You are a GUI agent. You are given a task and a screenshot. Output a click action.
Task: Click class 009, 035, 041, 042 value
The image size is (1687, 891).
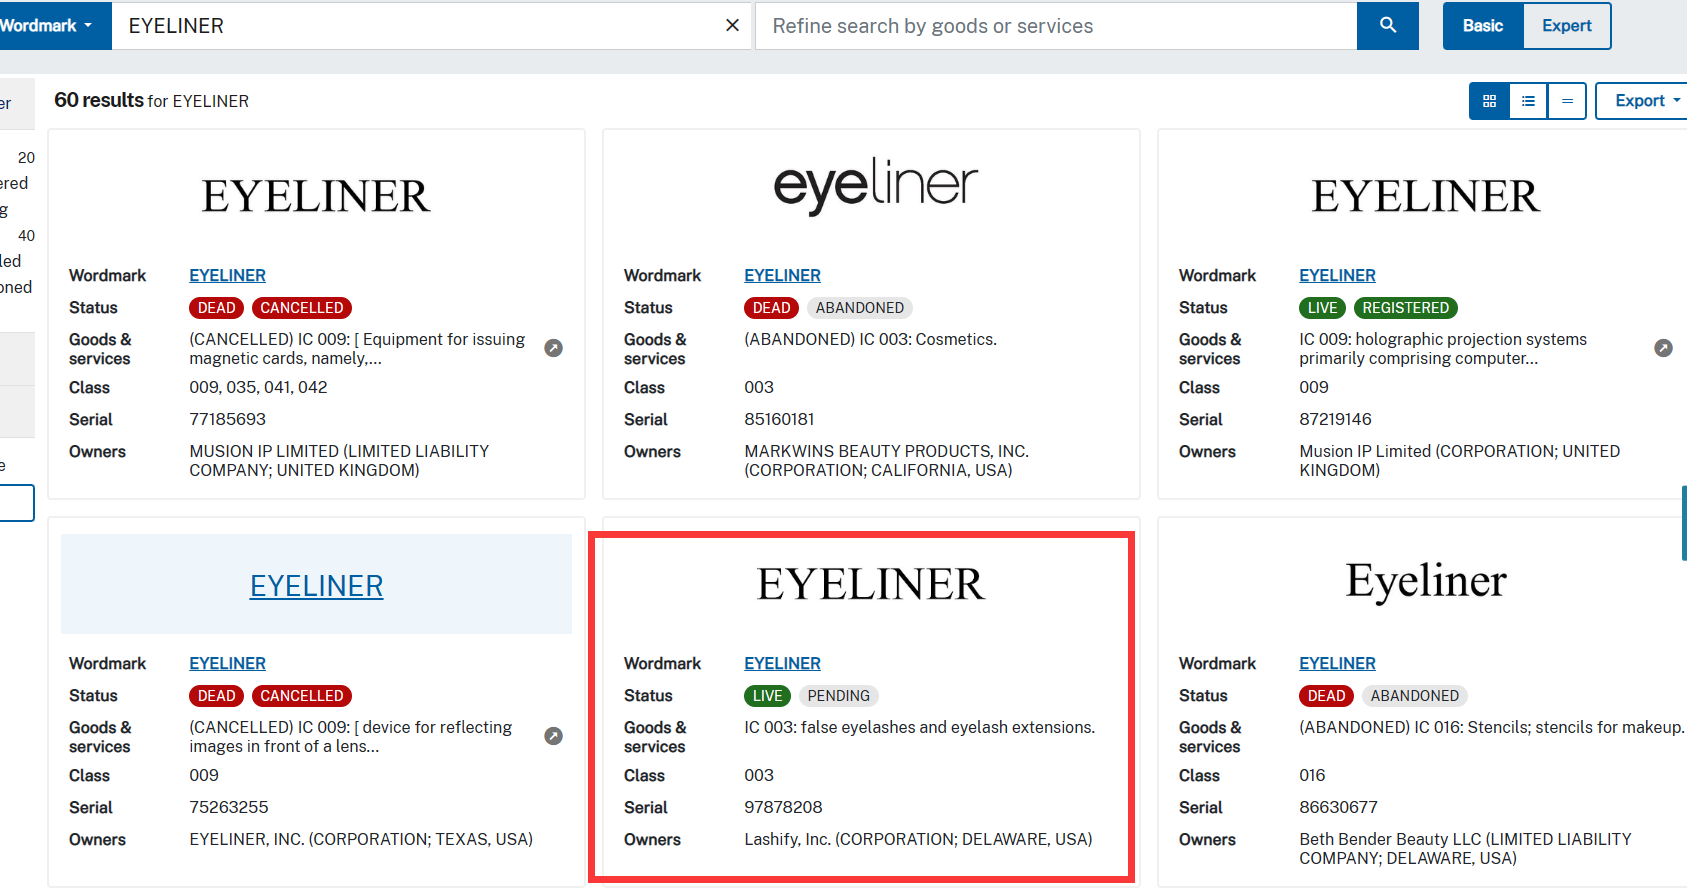[x=258, y=387]
